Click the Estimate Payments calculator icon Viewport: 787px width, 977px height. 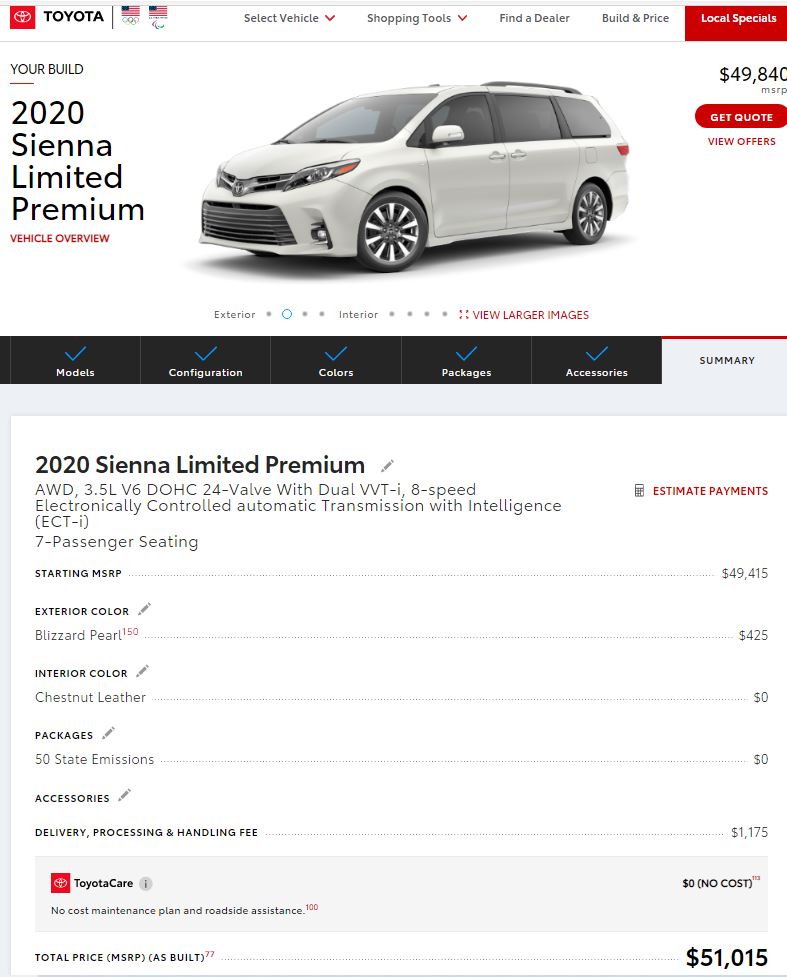(x=639, y=490)
